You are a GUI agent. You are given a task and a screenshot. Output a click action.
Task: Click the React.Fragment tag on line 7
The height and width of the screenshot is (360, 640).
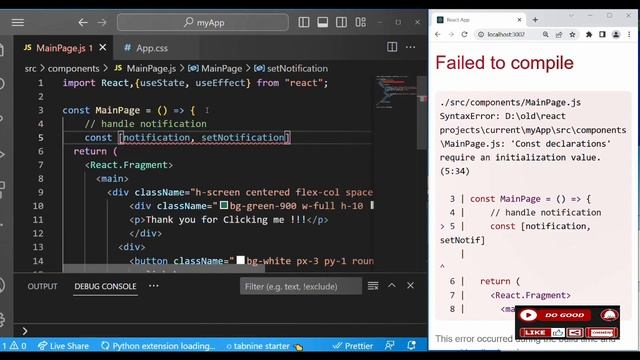coord(129,165)
